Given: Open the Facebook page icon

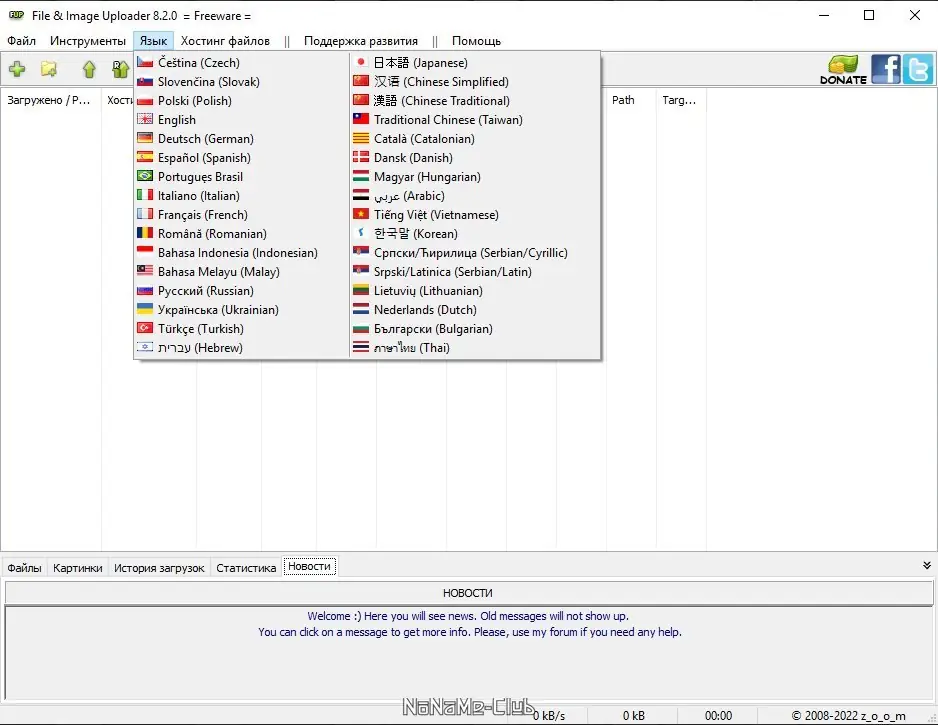Looking at the screenshot, I should [x=886, y=69].
